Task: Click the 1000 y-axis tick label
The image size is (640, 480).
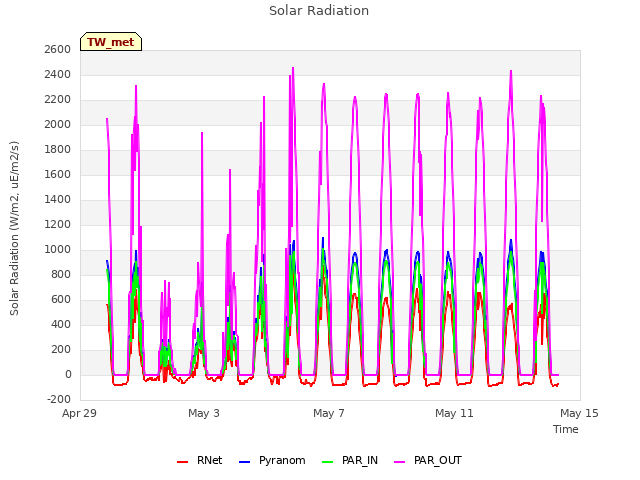Action: 58,249
